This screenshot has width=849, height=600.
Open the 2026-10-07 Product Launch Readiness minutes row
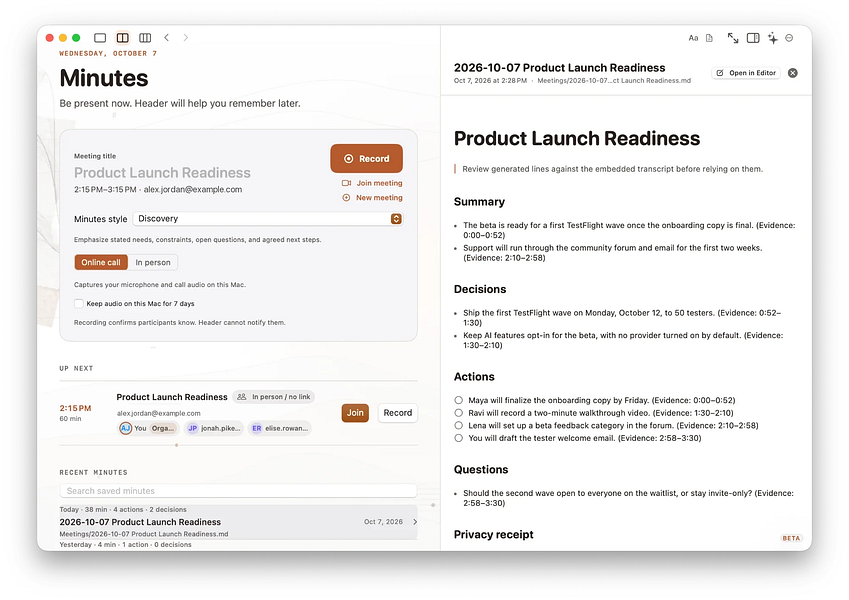coord(238,522)
